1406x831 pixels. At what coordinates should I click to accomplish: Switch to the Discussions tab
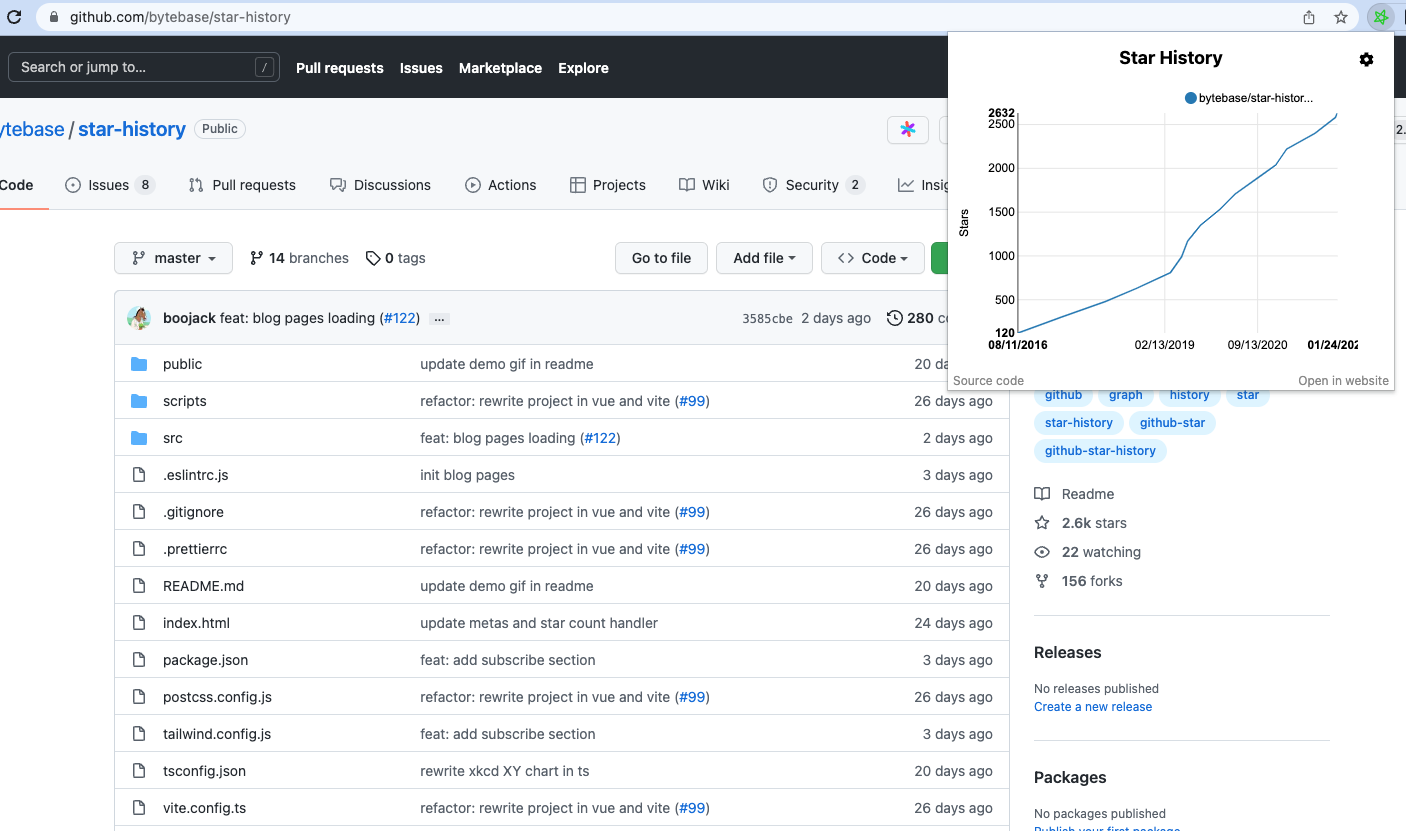point(380,185)
